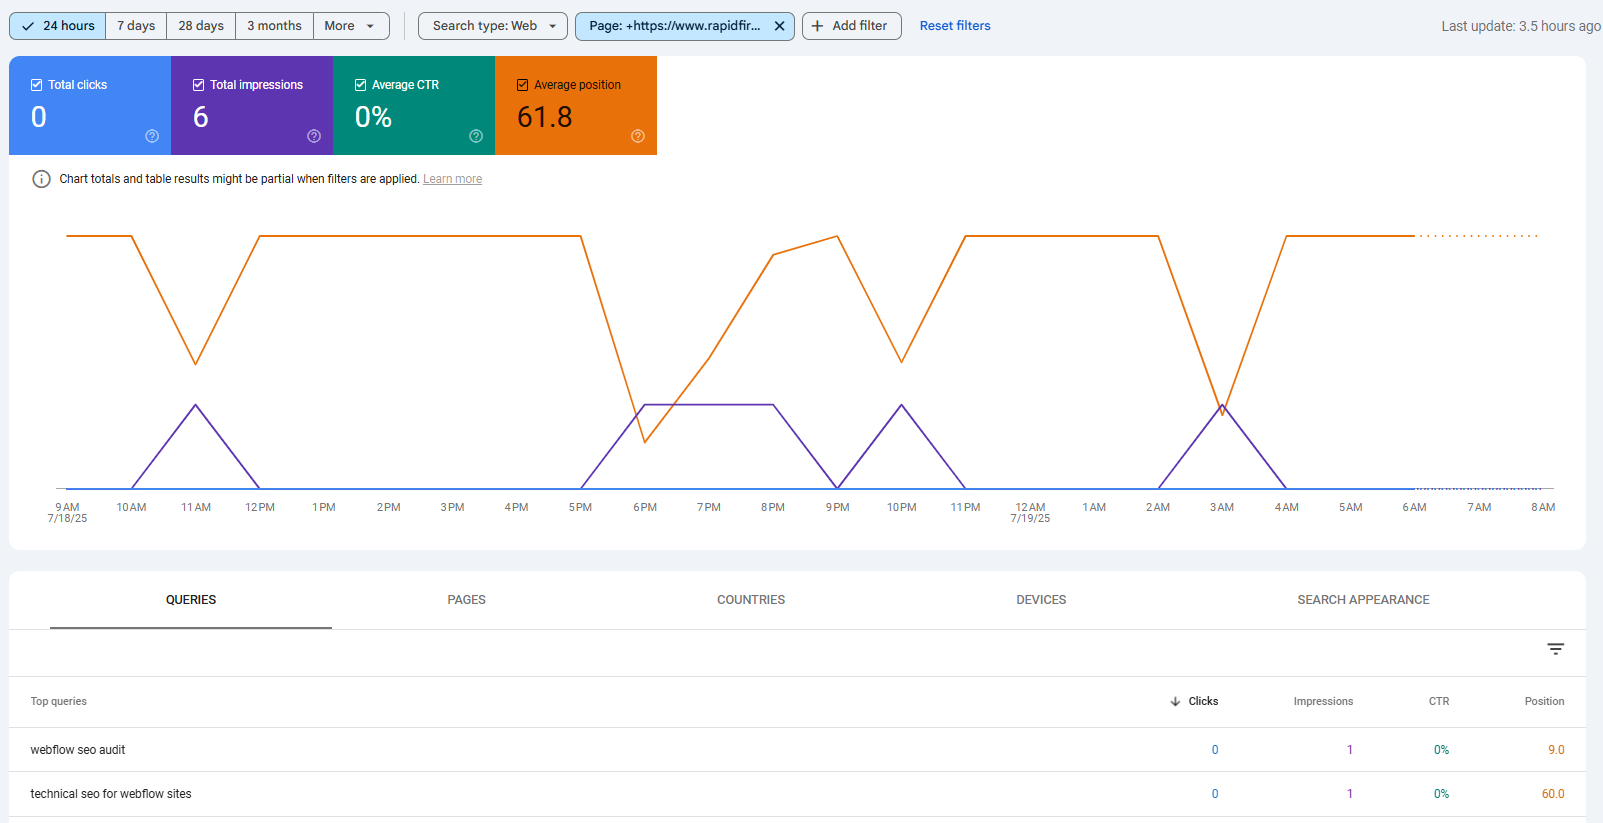Click the Total impressions purple card
The width and height of the screenshot is (1603, 823).
click(x=252, y=105)
